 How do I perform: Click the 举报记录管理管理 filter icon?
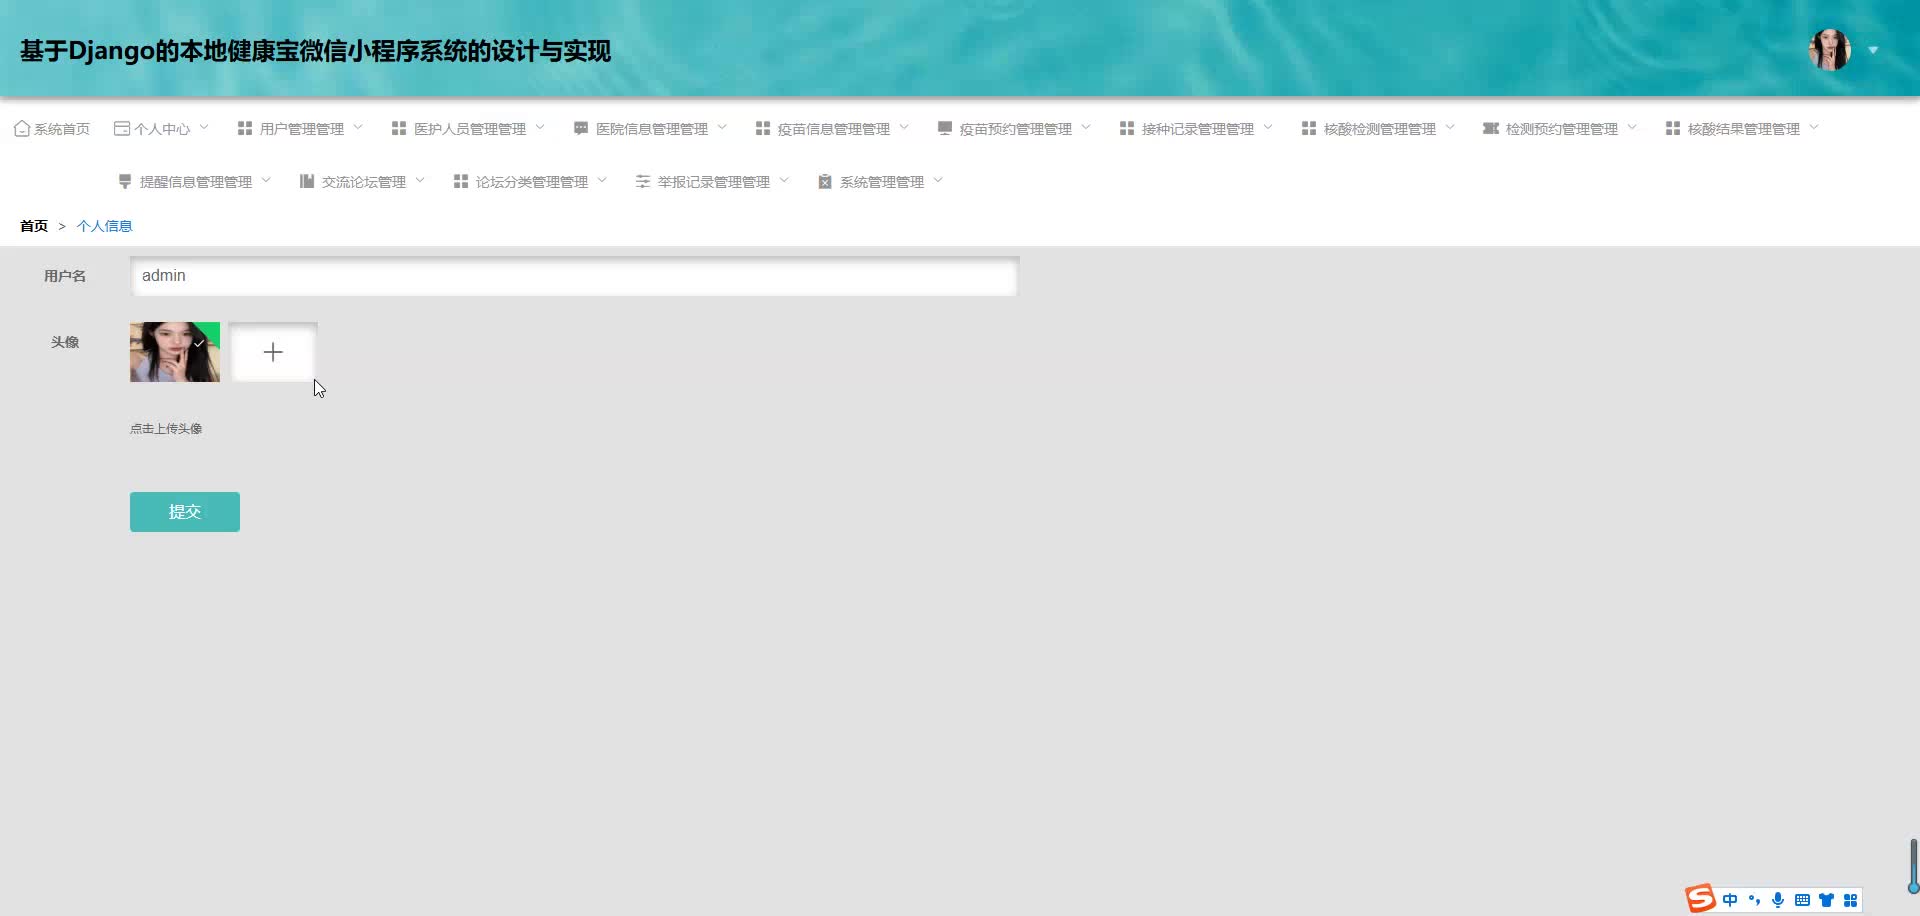642,180
